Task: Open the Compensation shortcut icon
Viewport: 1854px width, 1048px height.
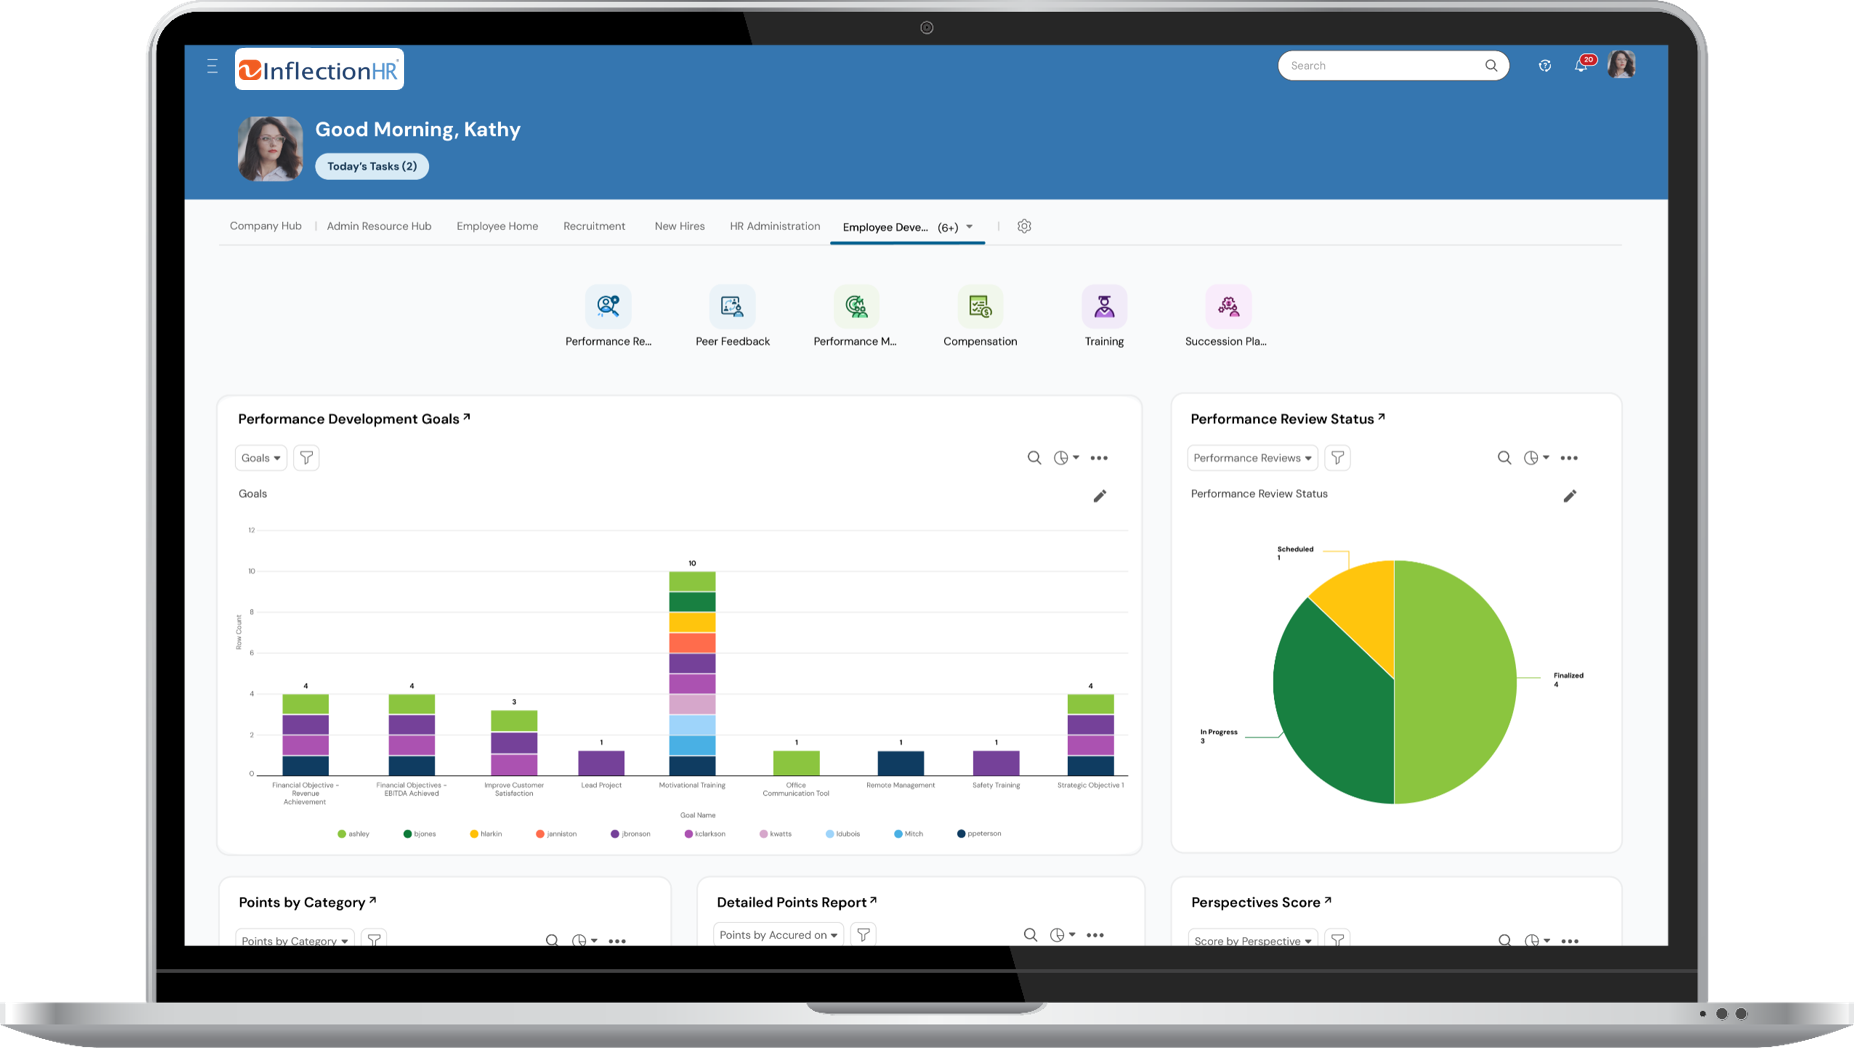Action: pos(980,306)
